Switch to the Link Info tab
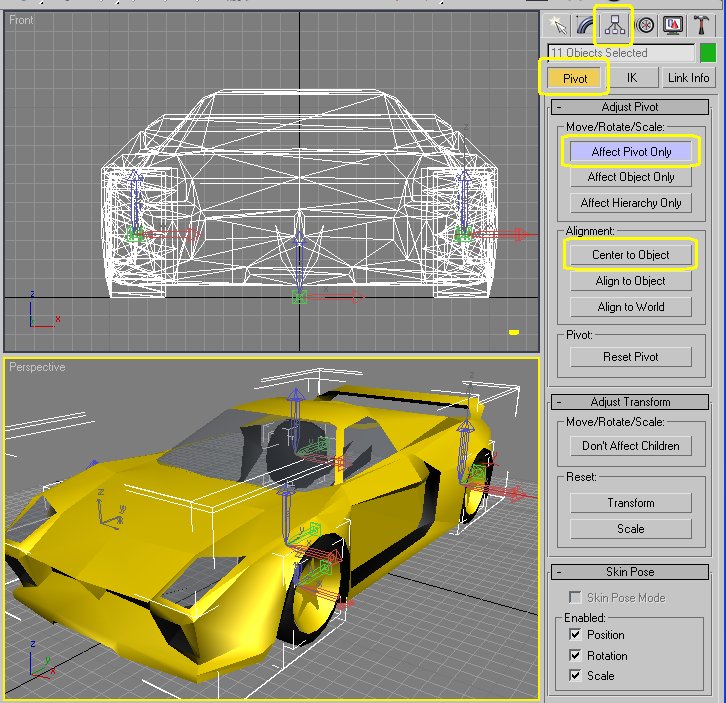This screenshot has width=726, height=703. click(687, 78)
